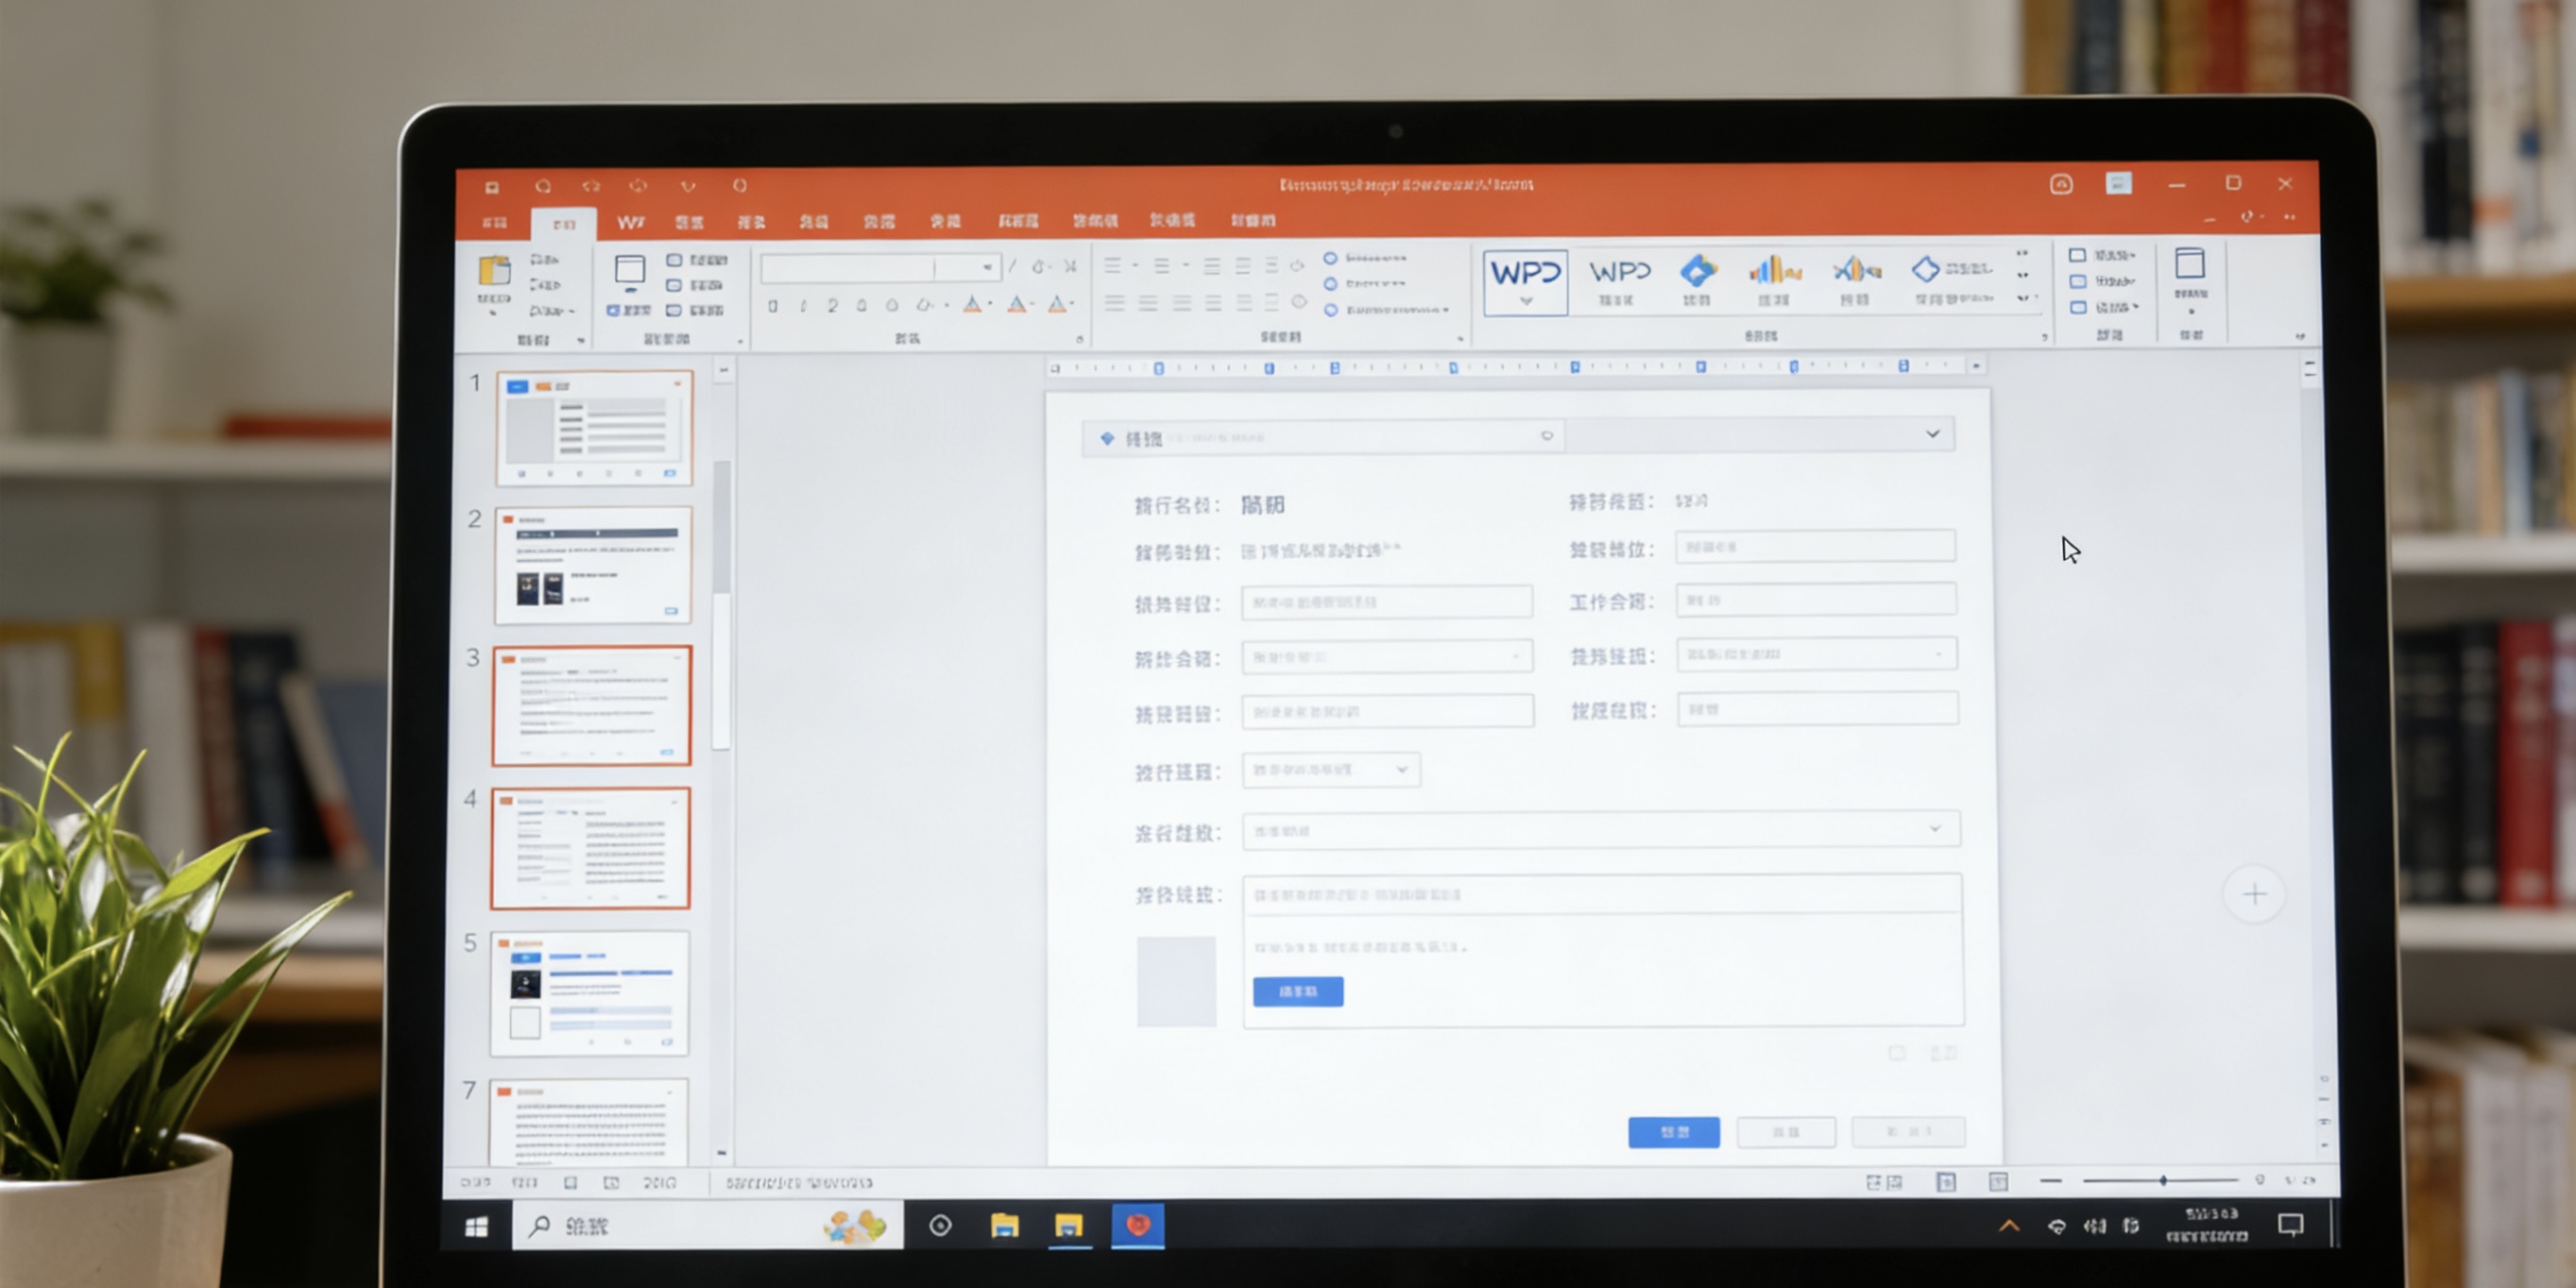Open the WPD tool dropdown in the ribbon
The width and height of the screenshot is (2576, 1288).
[1525, 302]
